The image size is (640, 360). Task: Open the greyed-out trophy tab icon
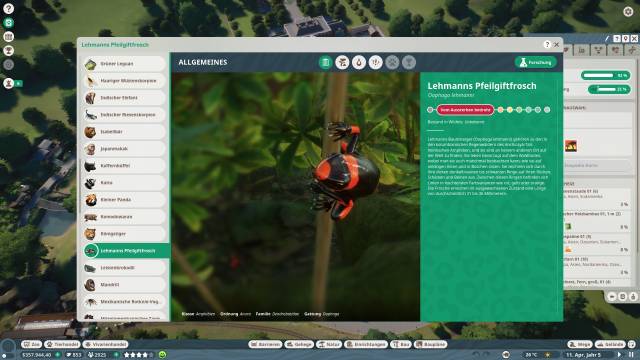click(409, 62)
